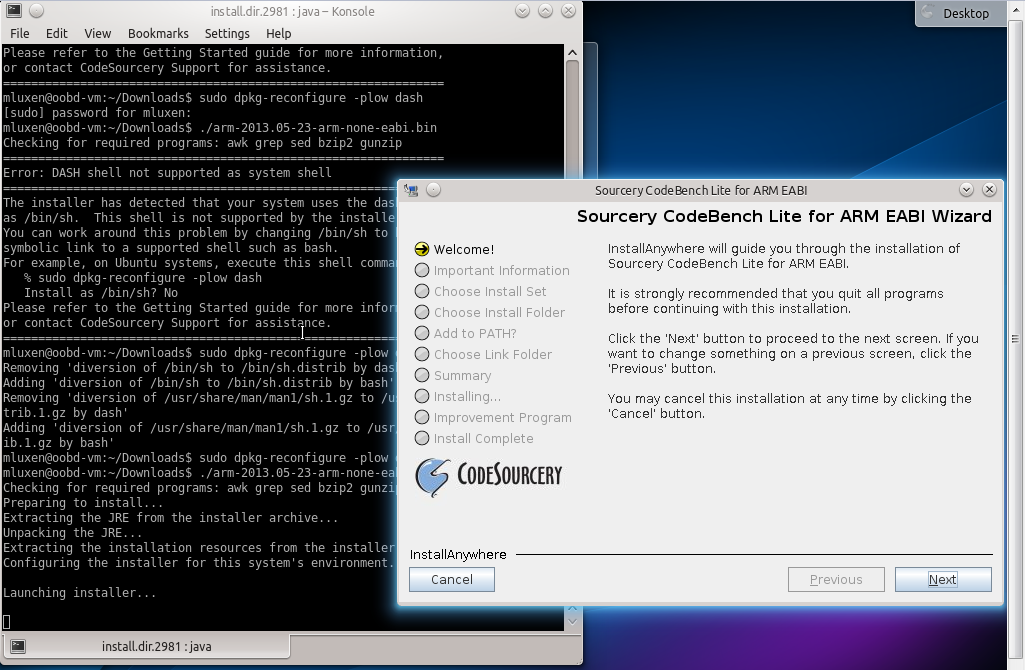Click the Konsole terminal icon in title bar
The height and width of the screenshot is (670, 1025).
pos(13,11)
